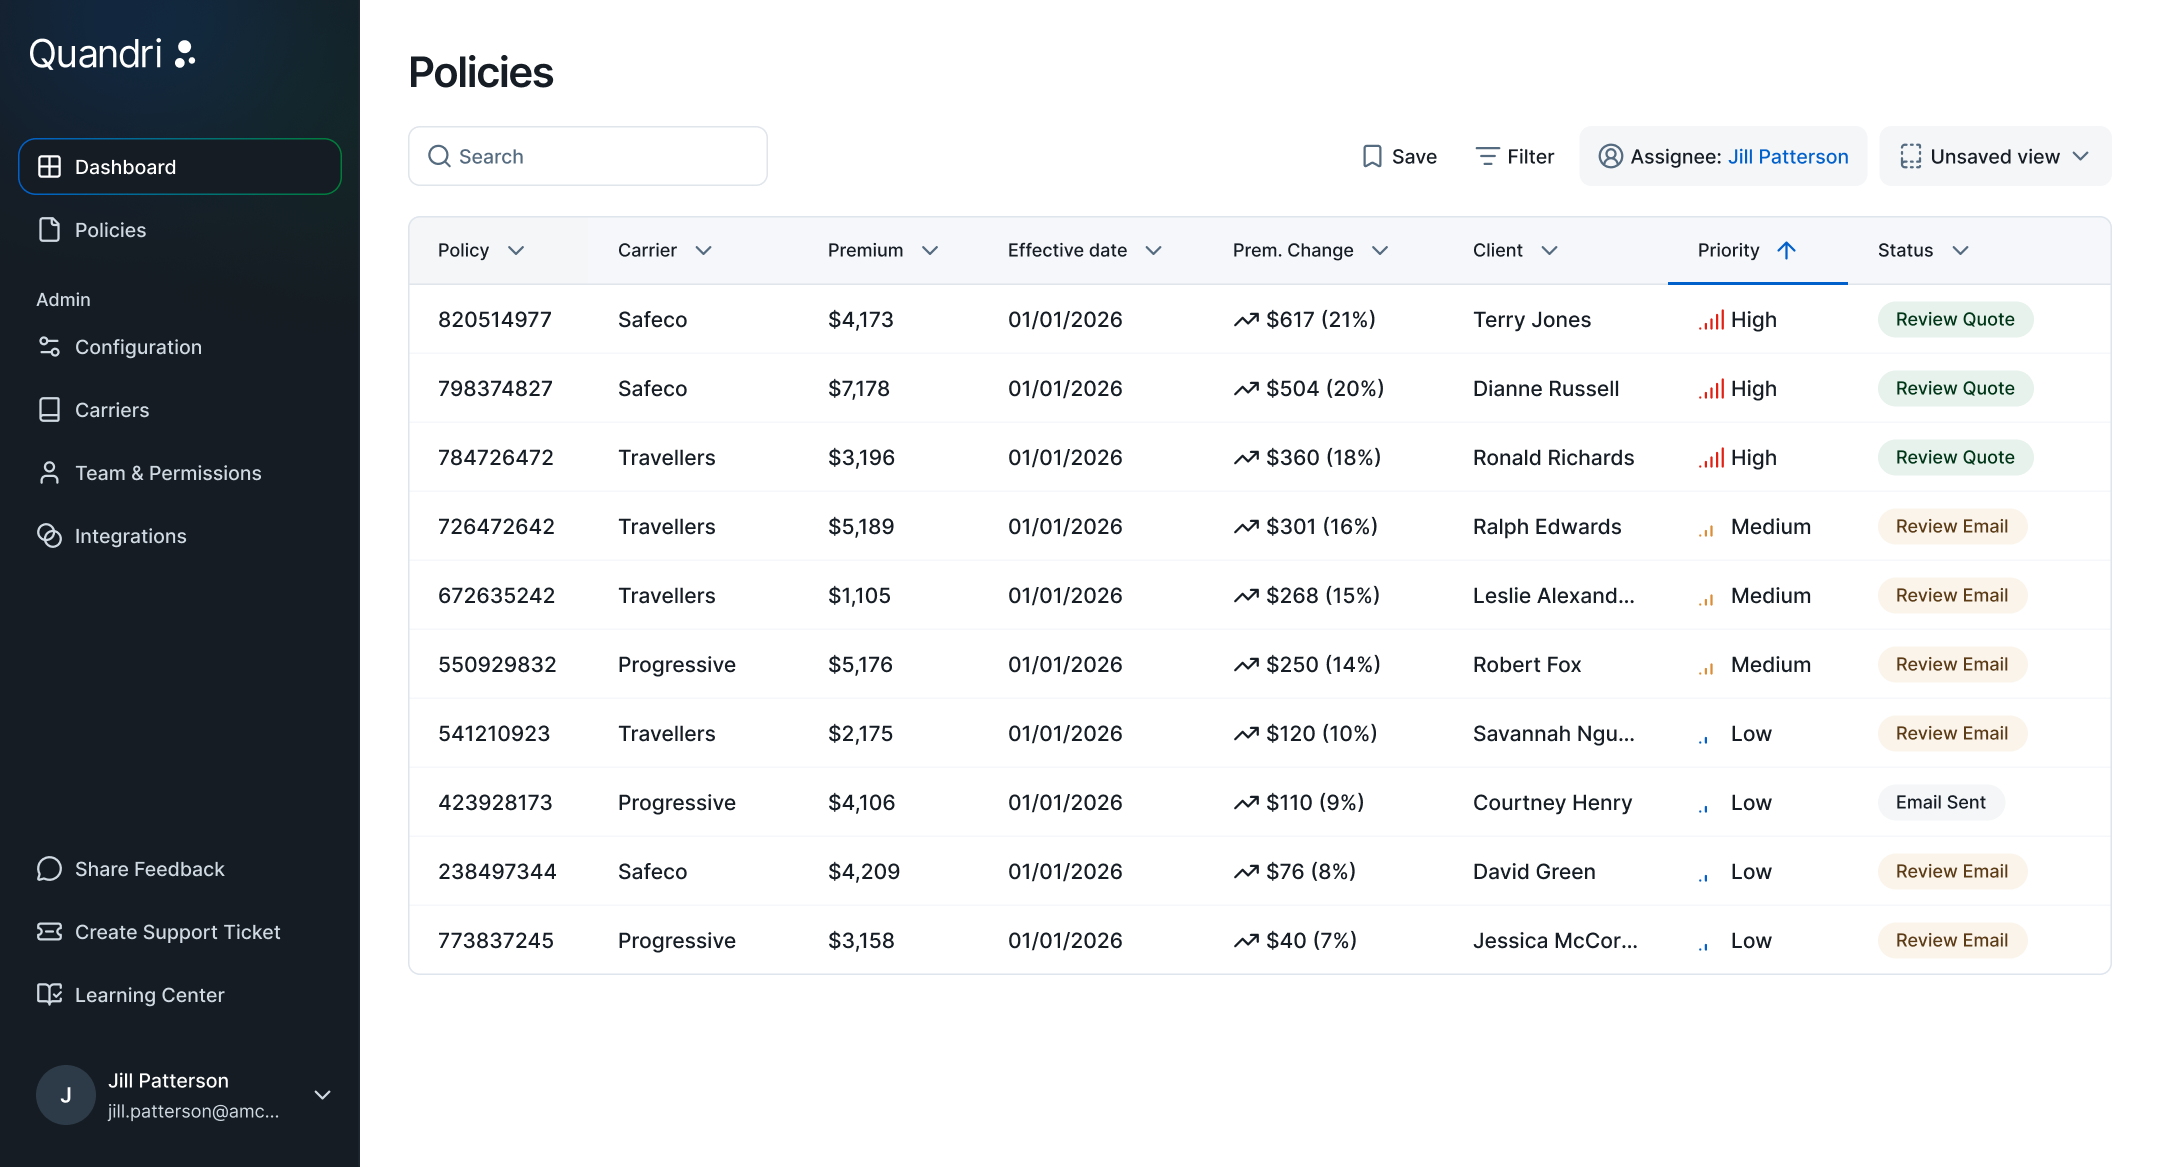
Task: Click the Integrations link icon
Action: coord(49,536)
